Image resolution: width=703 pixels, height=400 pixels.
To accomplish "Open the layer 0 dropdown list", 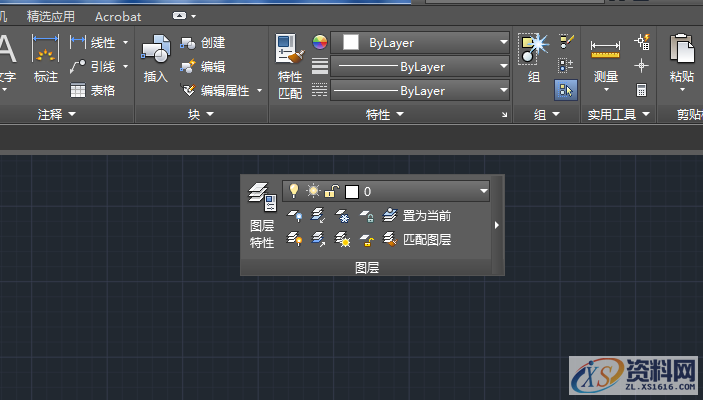I will (484, 190).
